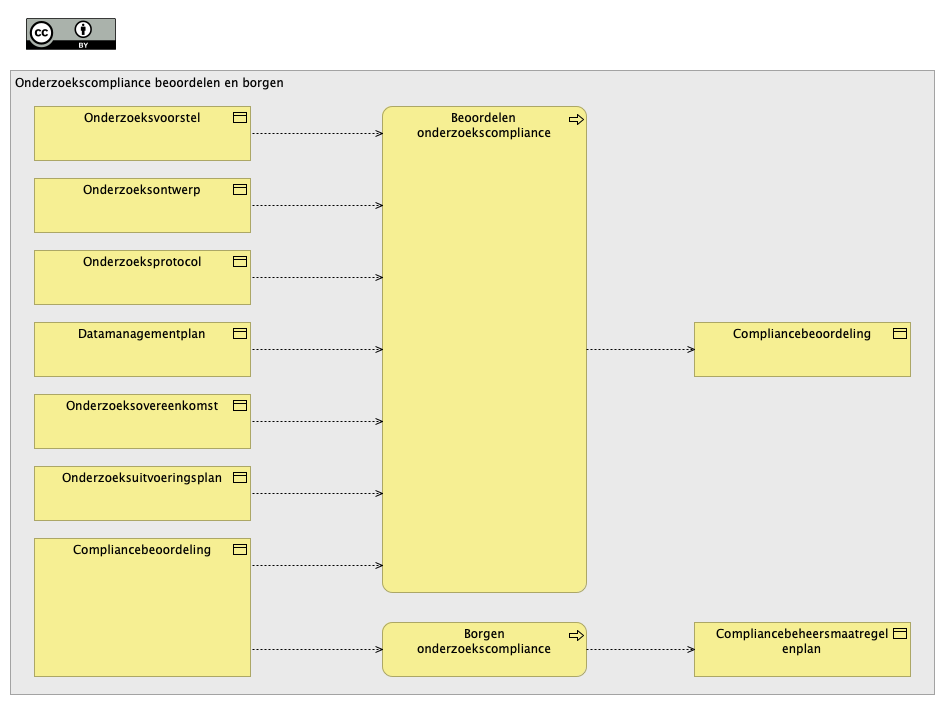
Task: Select the Compliancebeheersmaatregelenplan label
Action: point(802,641)
